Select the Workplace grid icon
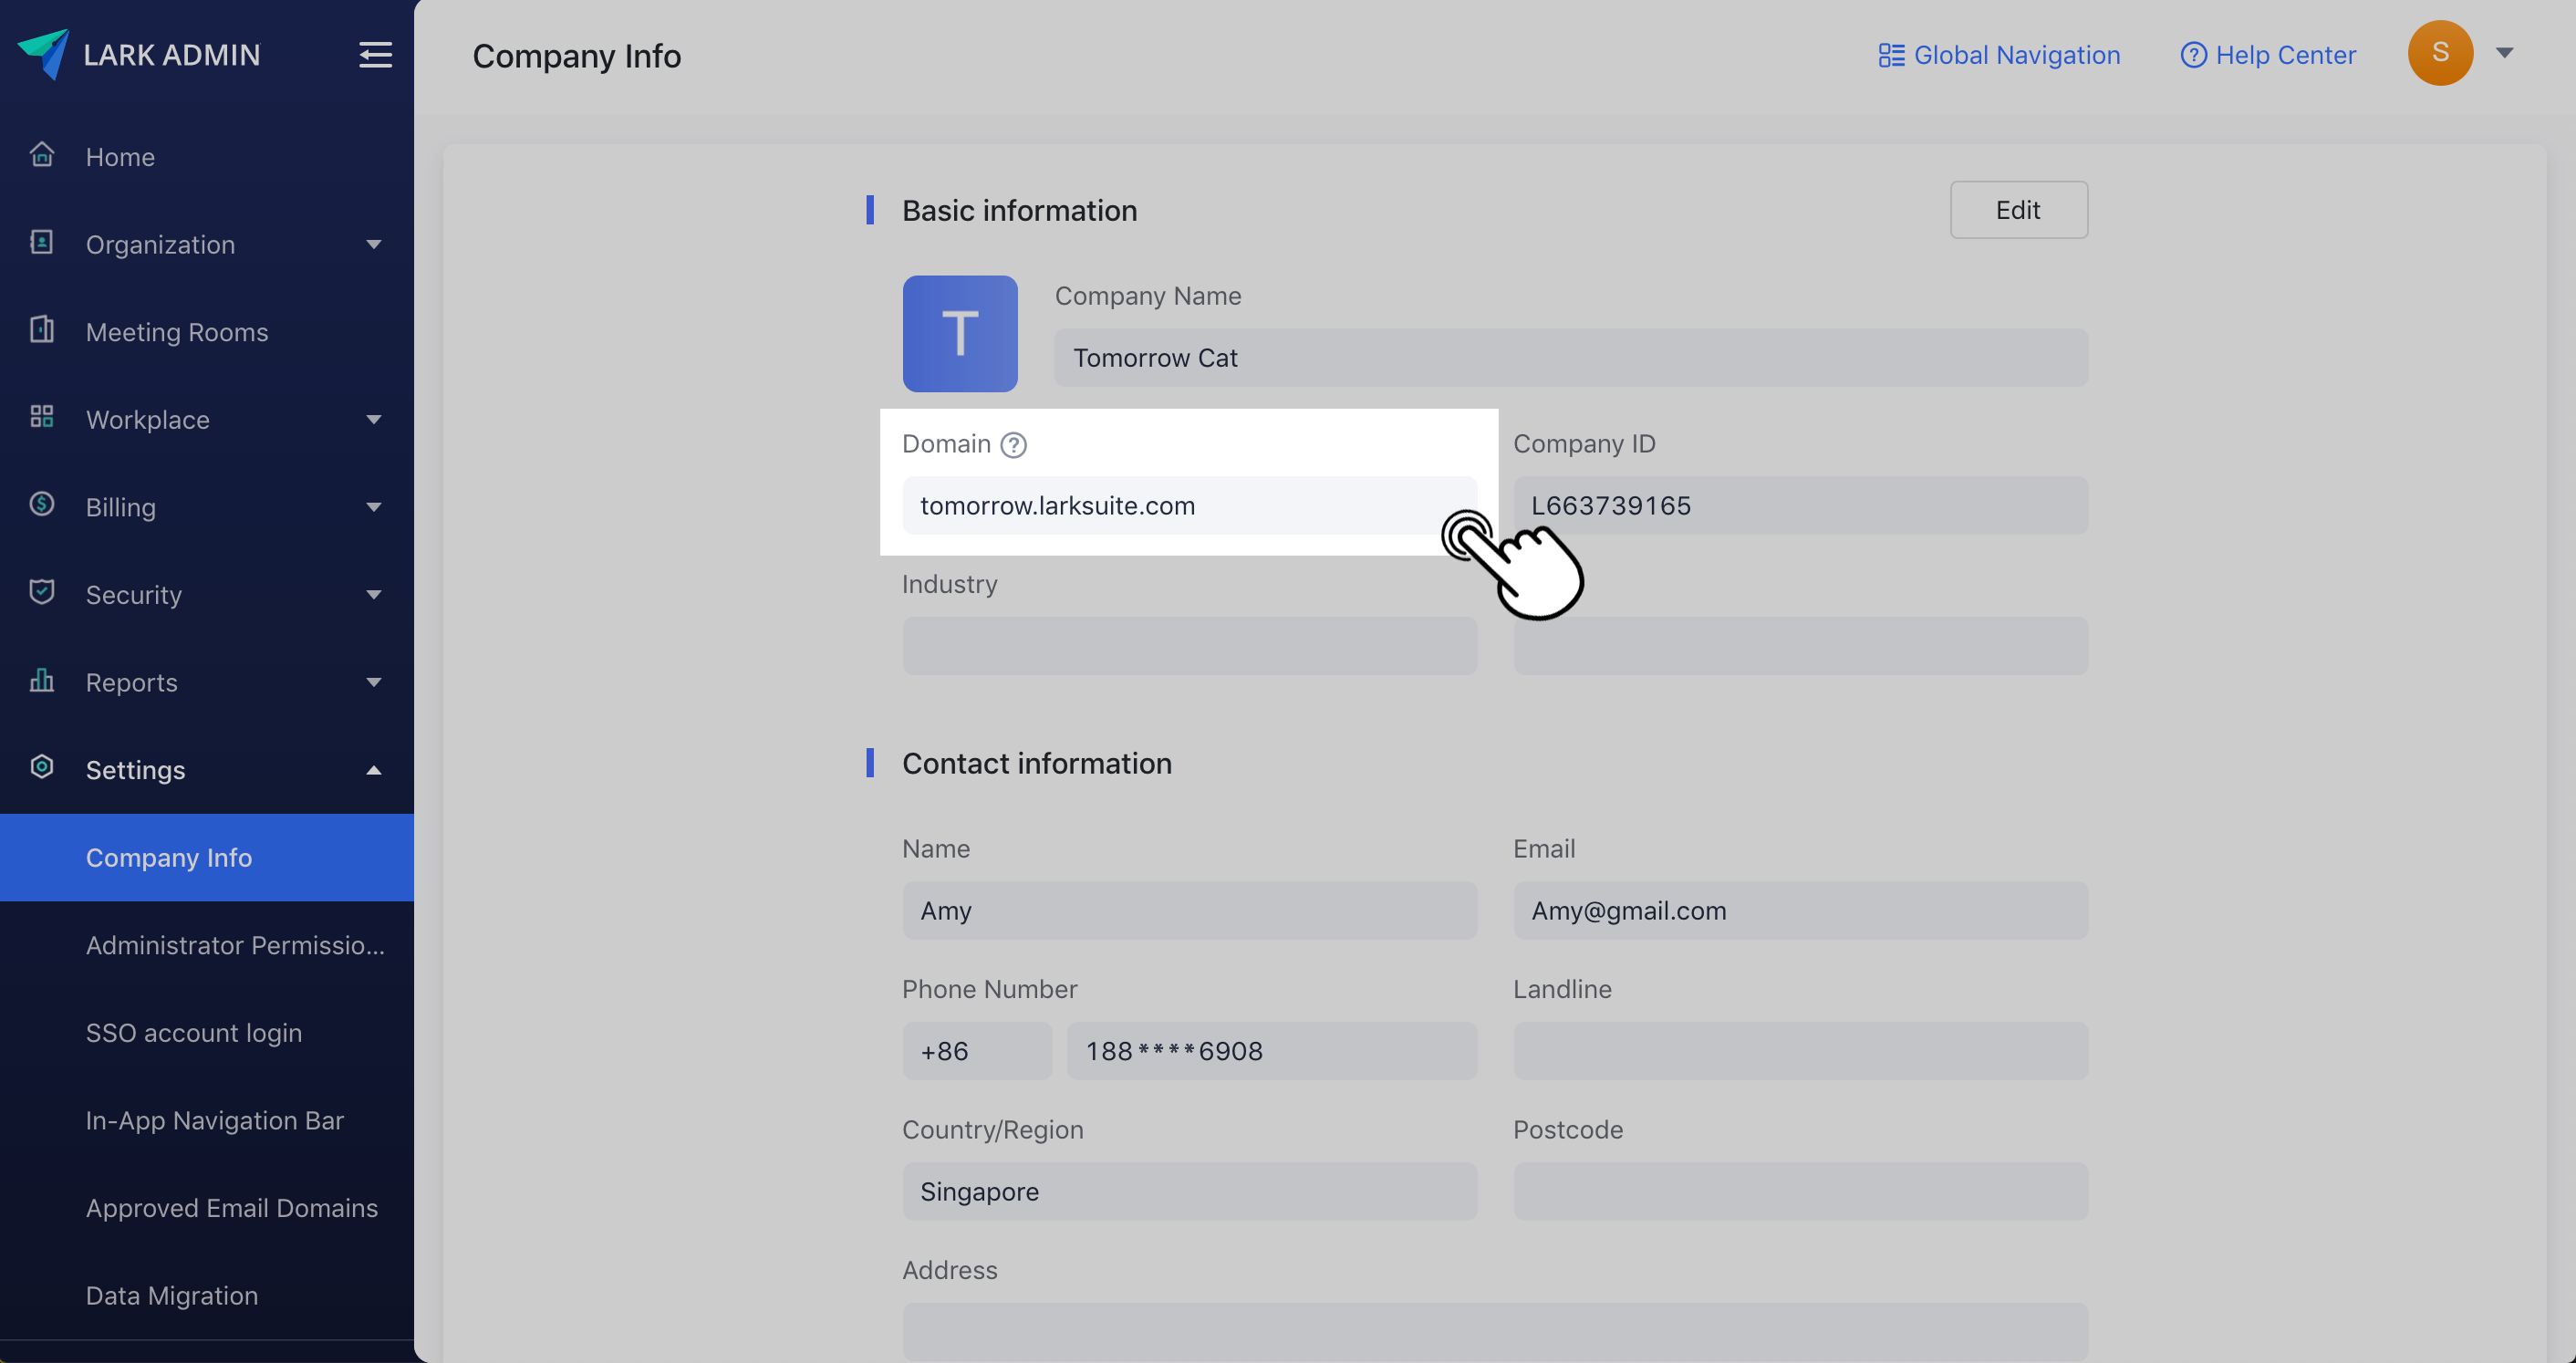2576x1363 pixels. 42,418
